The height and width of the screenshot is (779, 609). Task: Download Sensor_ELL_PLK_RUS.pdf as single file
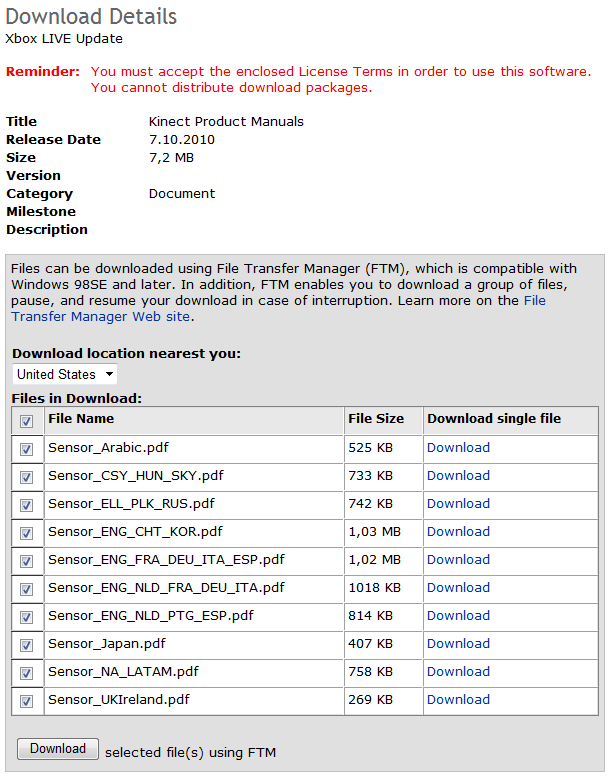pos(458,504)
